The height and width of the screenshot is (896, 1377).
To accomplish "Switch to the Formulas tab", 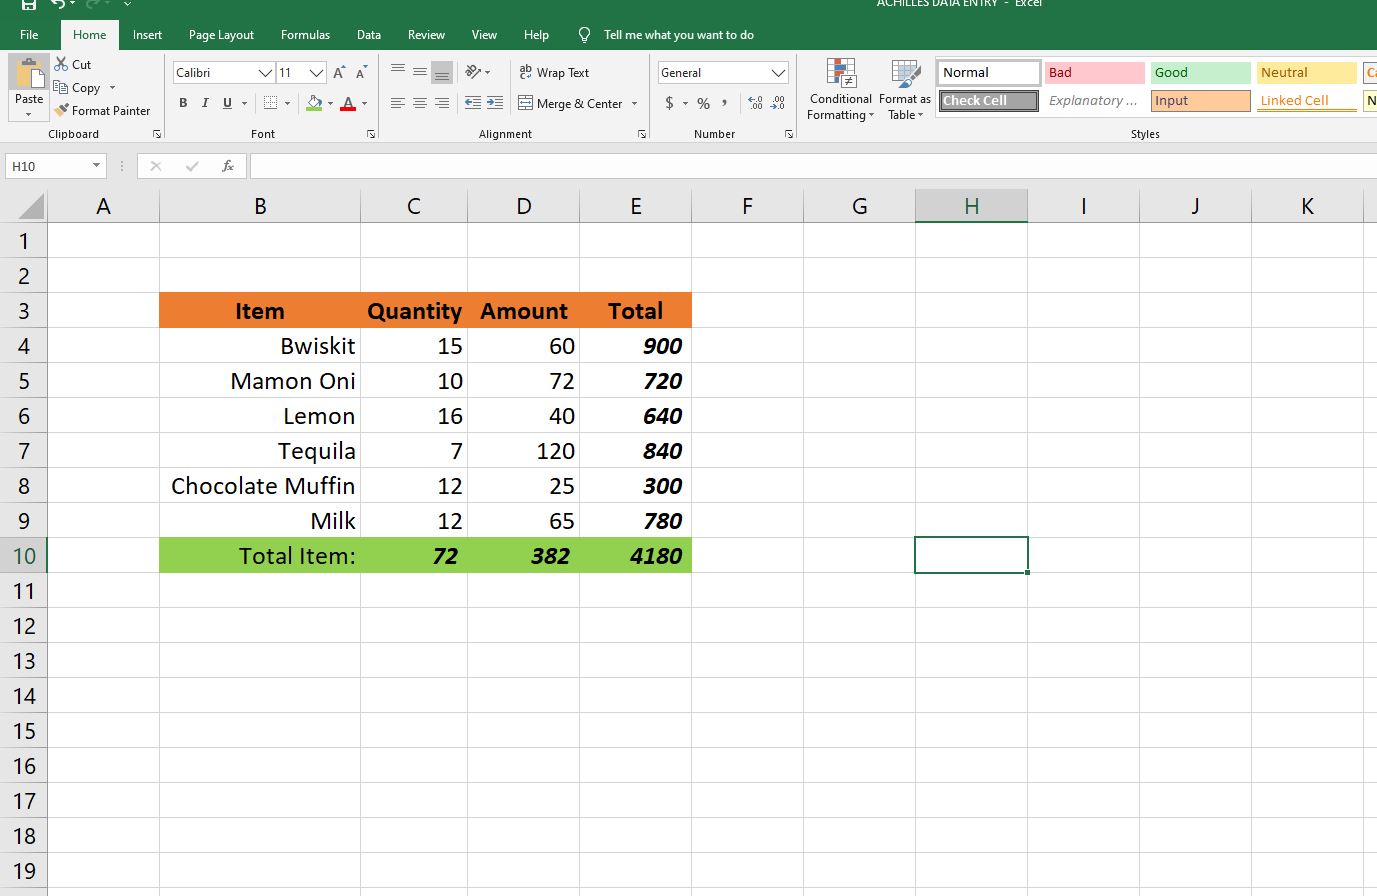I will 305,35.
